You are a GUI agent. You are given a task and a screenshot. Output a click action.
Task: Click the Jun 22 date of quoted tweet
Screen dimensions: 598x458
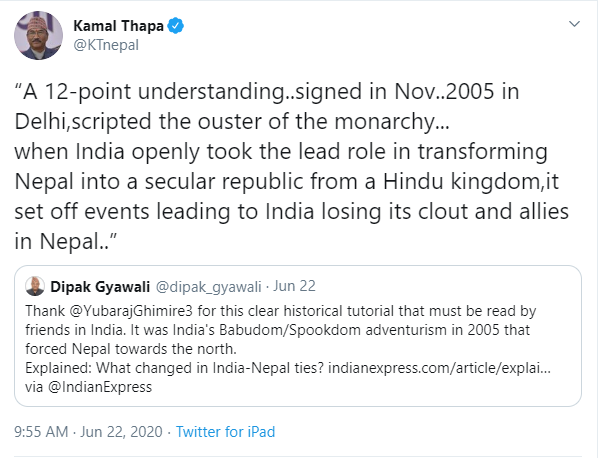tap(294, 286)
